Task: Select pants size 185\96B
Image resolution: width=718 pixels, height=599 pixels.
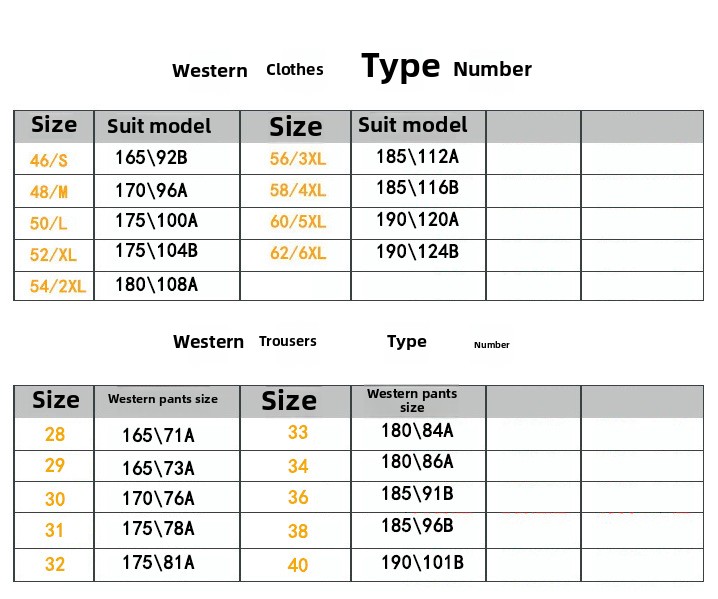Action: (x=417, y=526)
